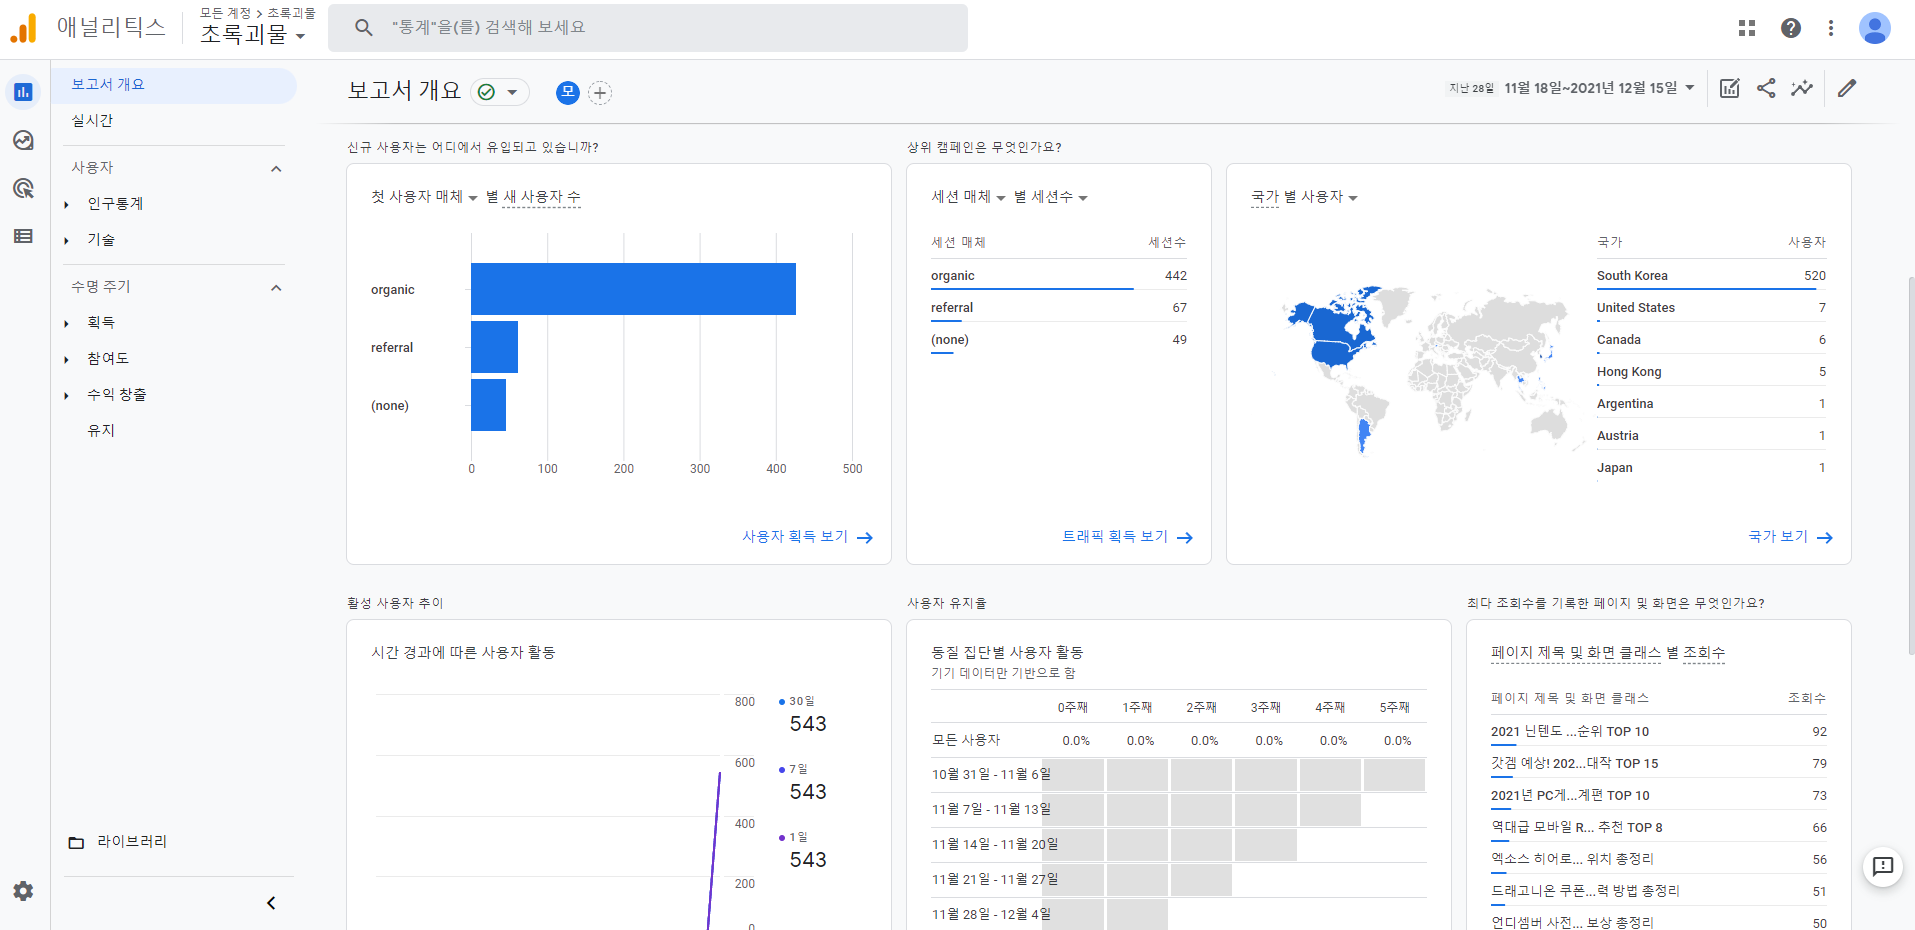Click the organic row in session table
The height and width of the screenshot is (930, 1915).
point(1059,276)
